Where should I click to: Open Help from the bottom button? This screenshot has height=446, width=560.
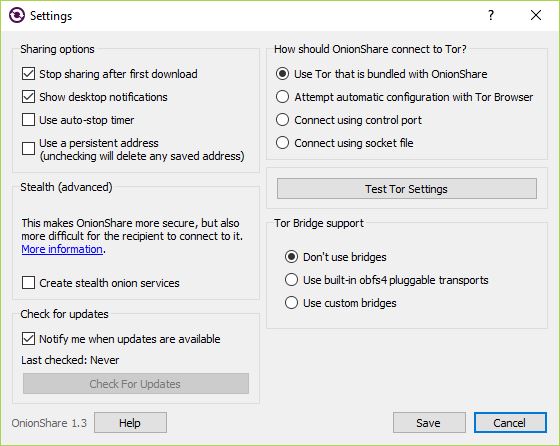click(x=130, y=423)
